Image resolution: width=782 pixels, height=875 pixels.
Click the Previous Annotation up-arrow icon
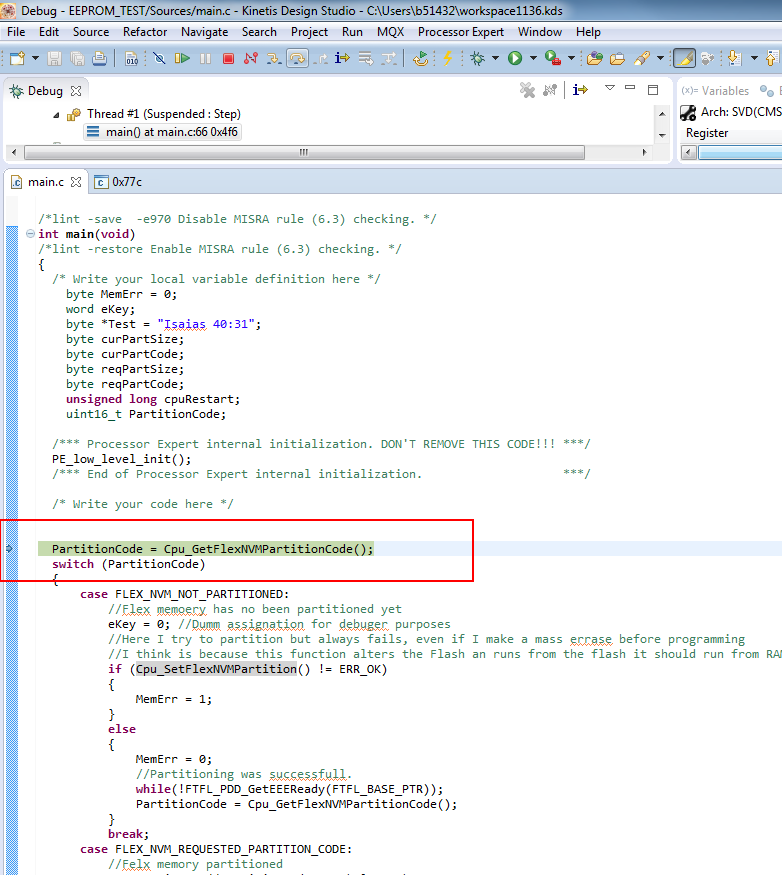coord(773,58)
